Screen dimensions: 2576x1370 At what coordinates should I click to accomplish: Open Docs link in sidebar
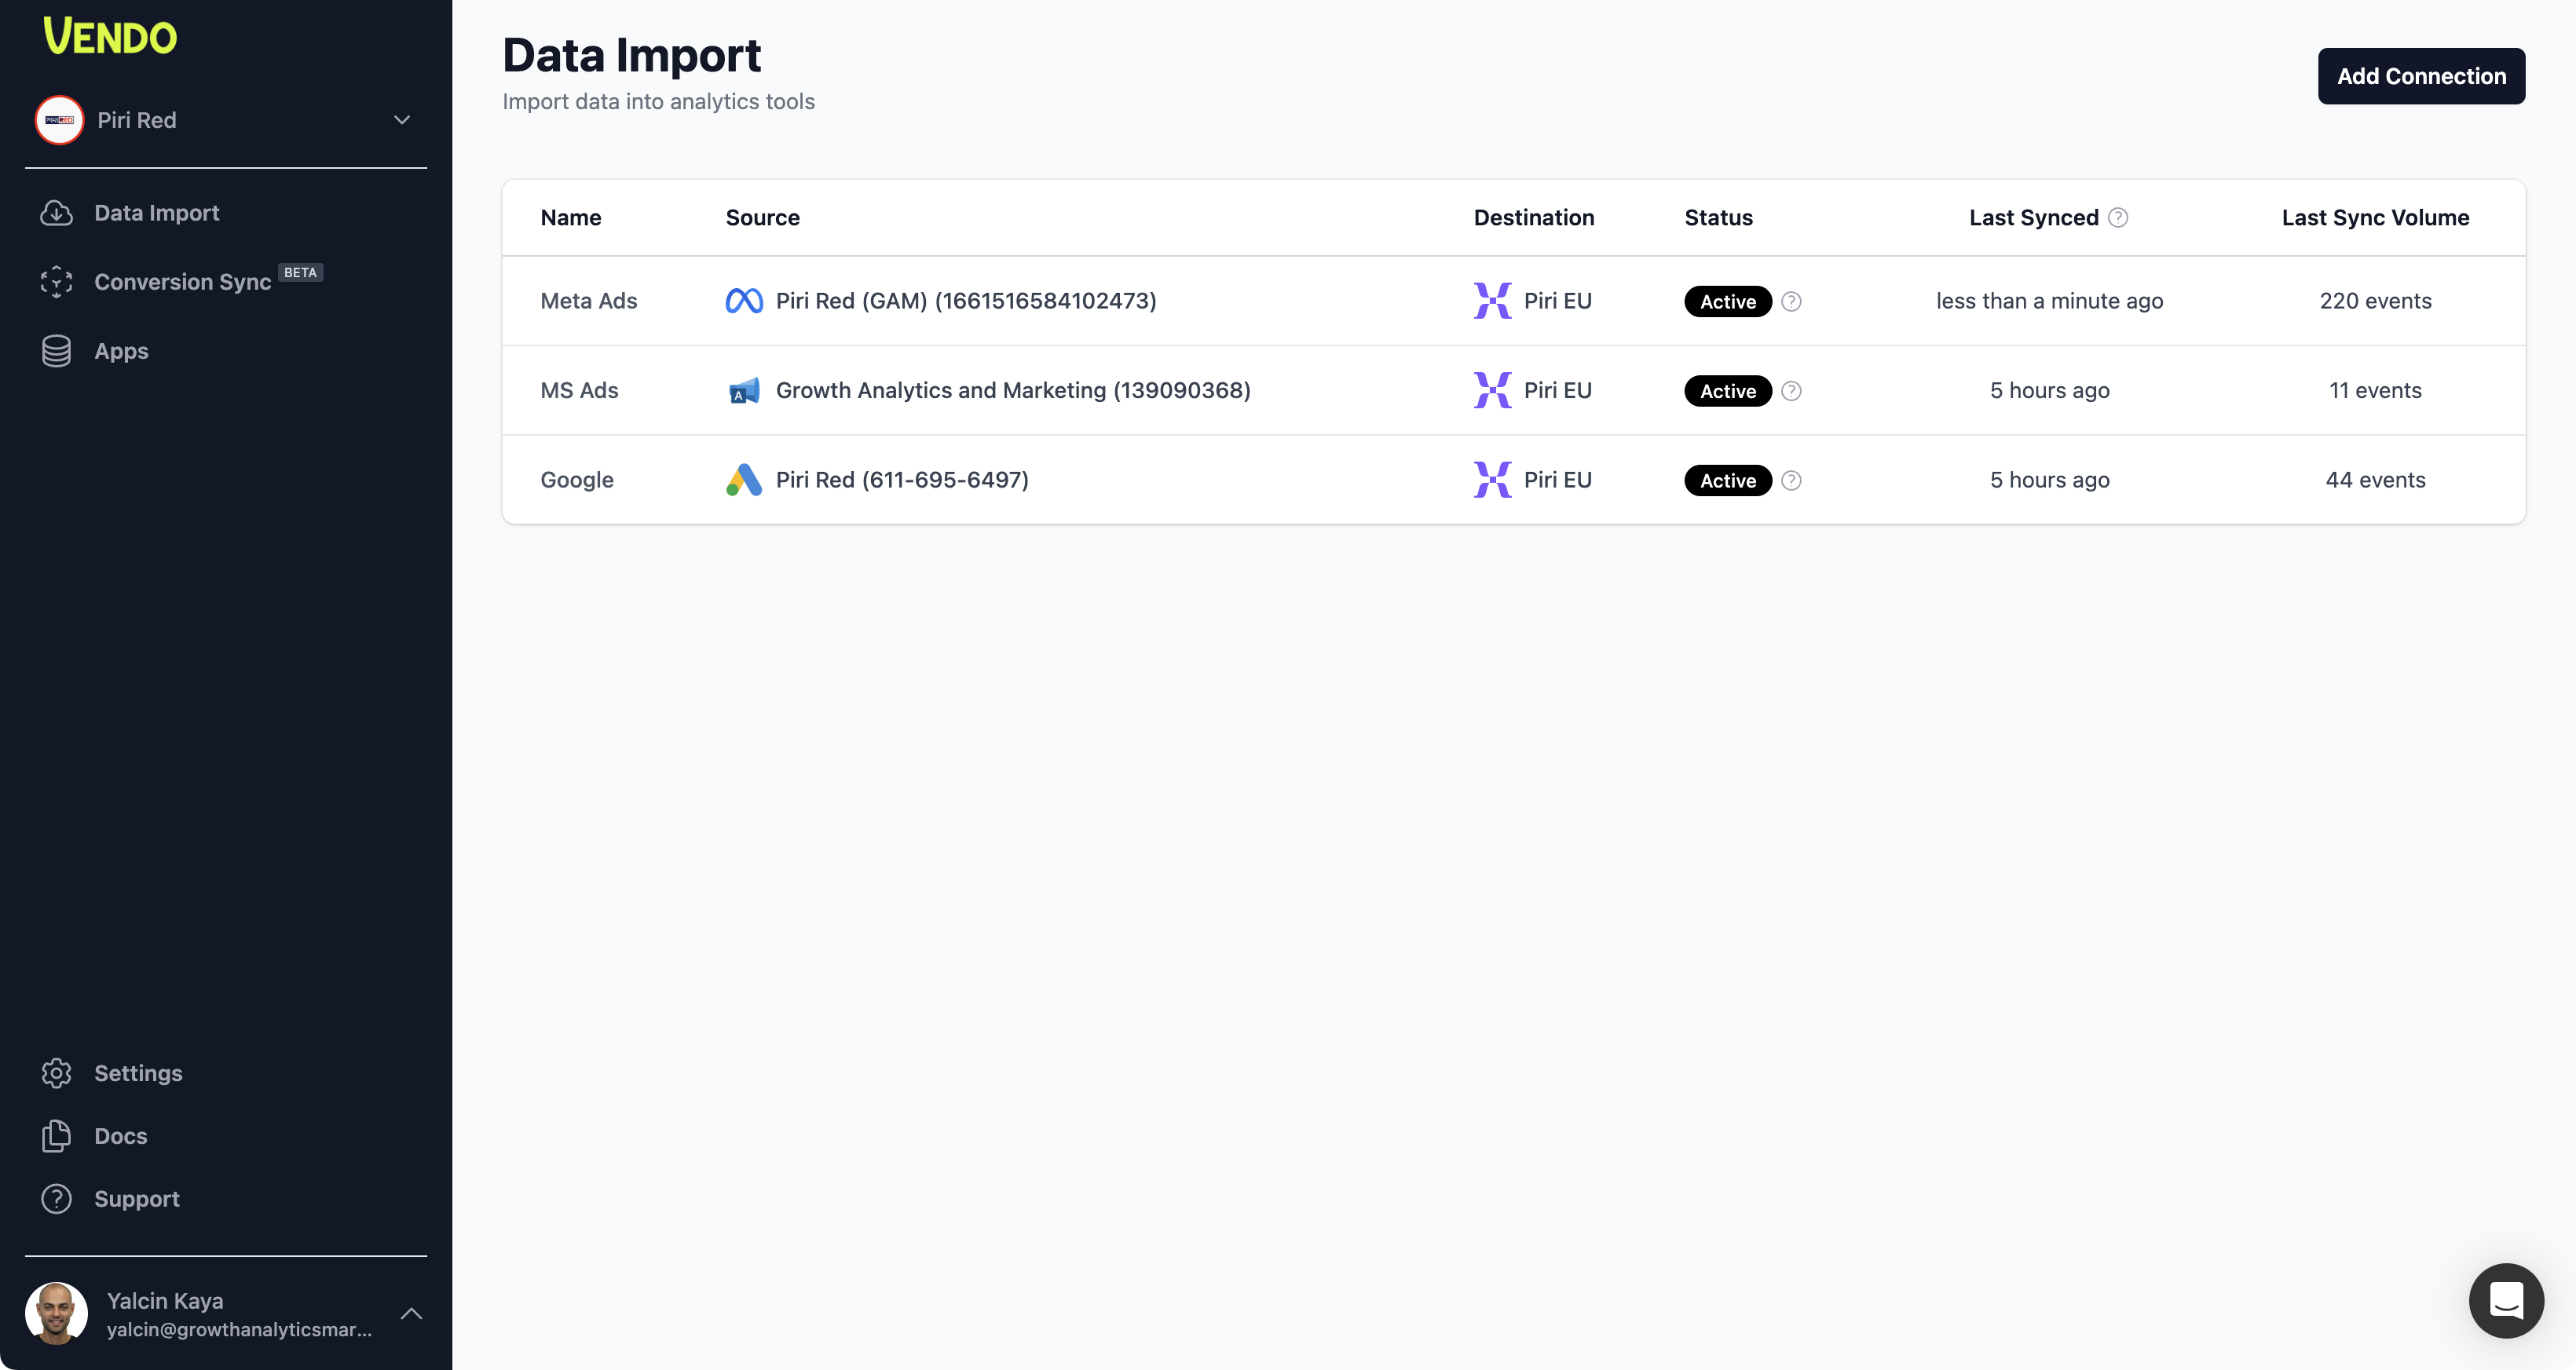[120, 1136]
